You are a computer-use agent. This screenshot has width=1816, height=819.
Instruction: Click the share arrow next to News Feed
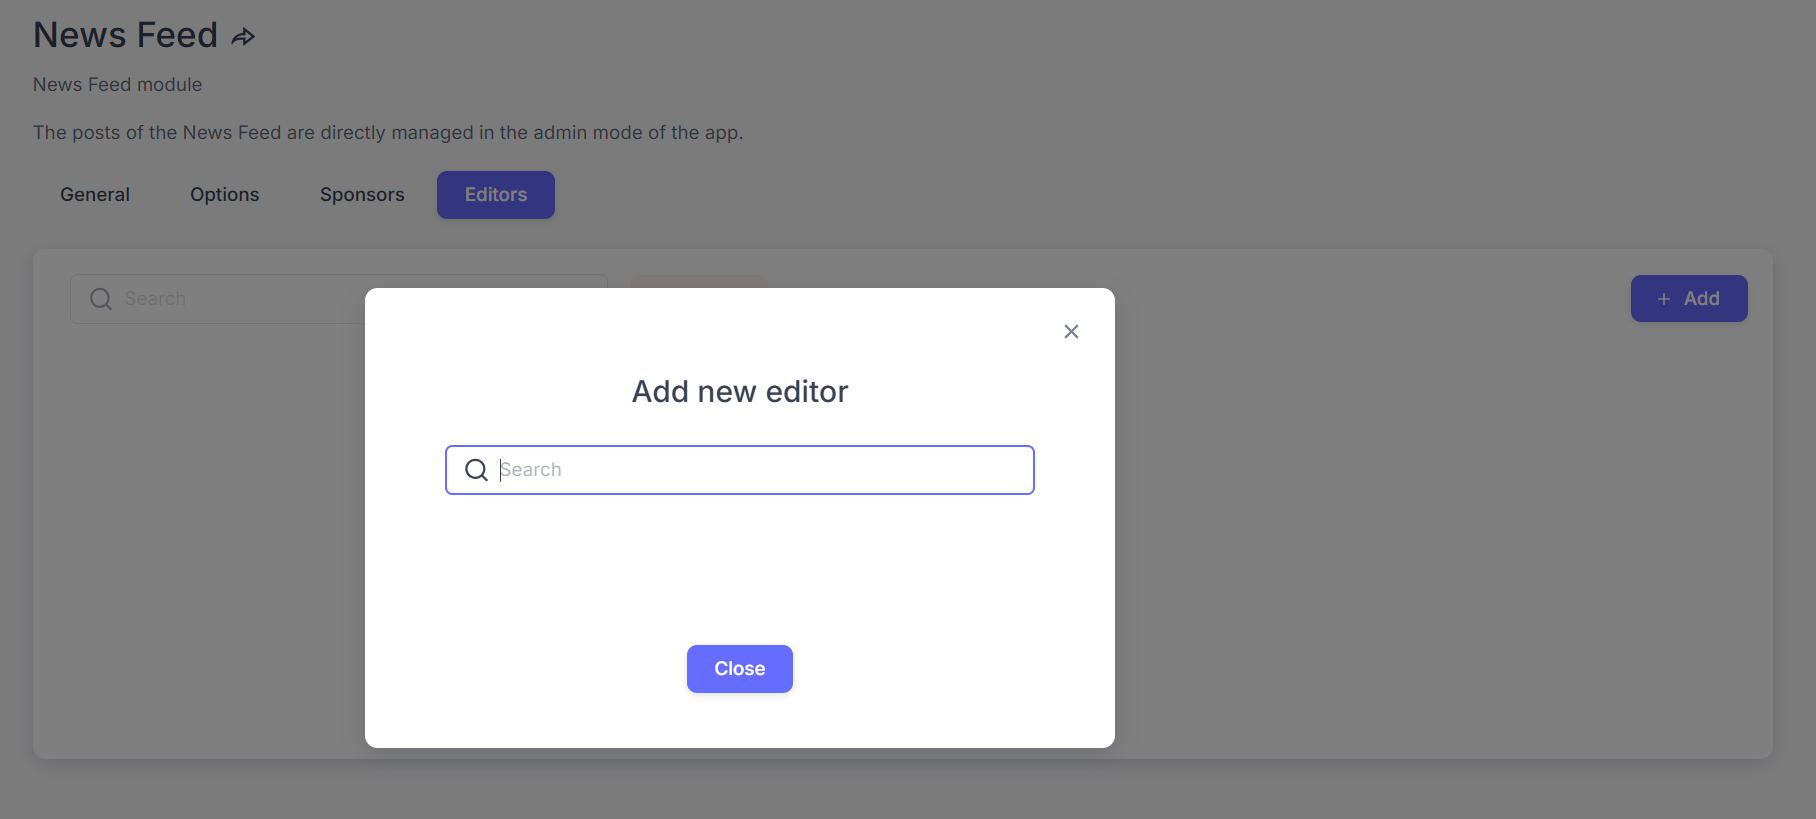pyautogui.click(x=243, y=37)
